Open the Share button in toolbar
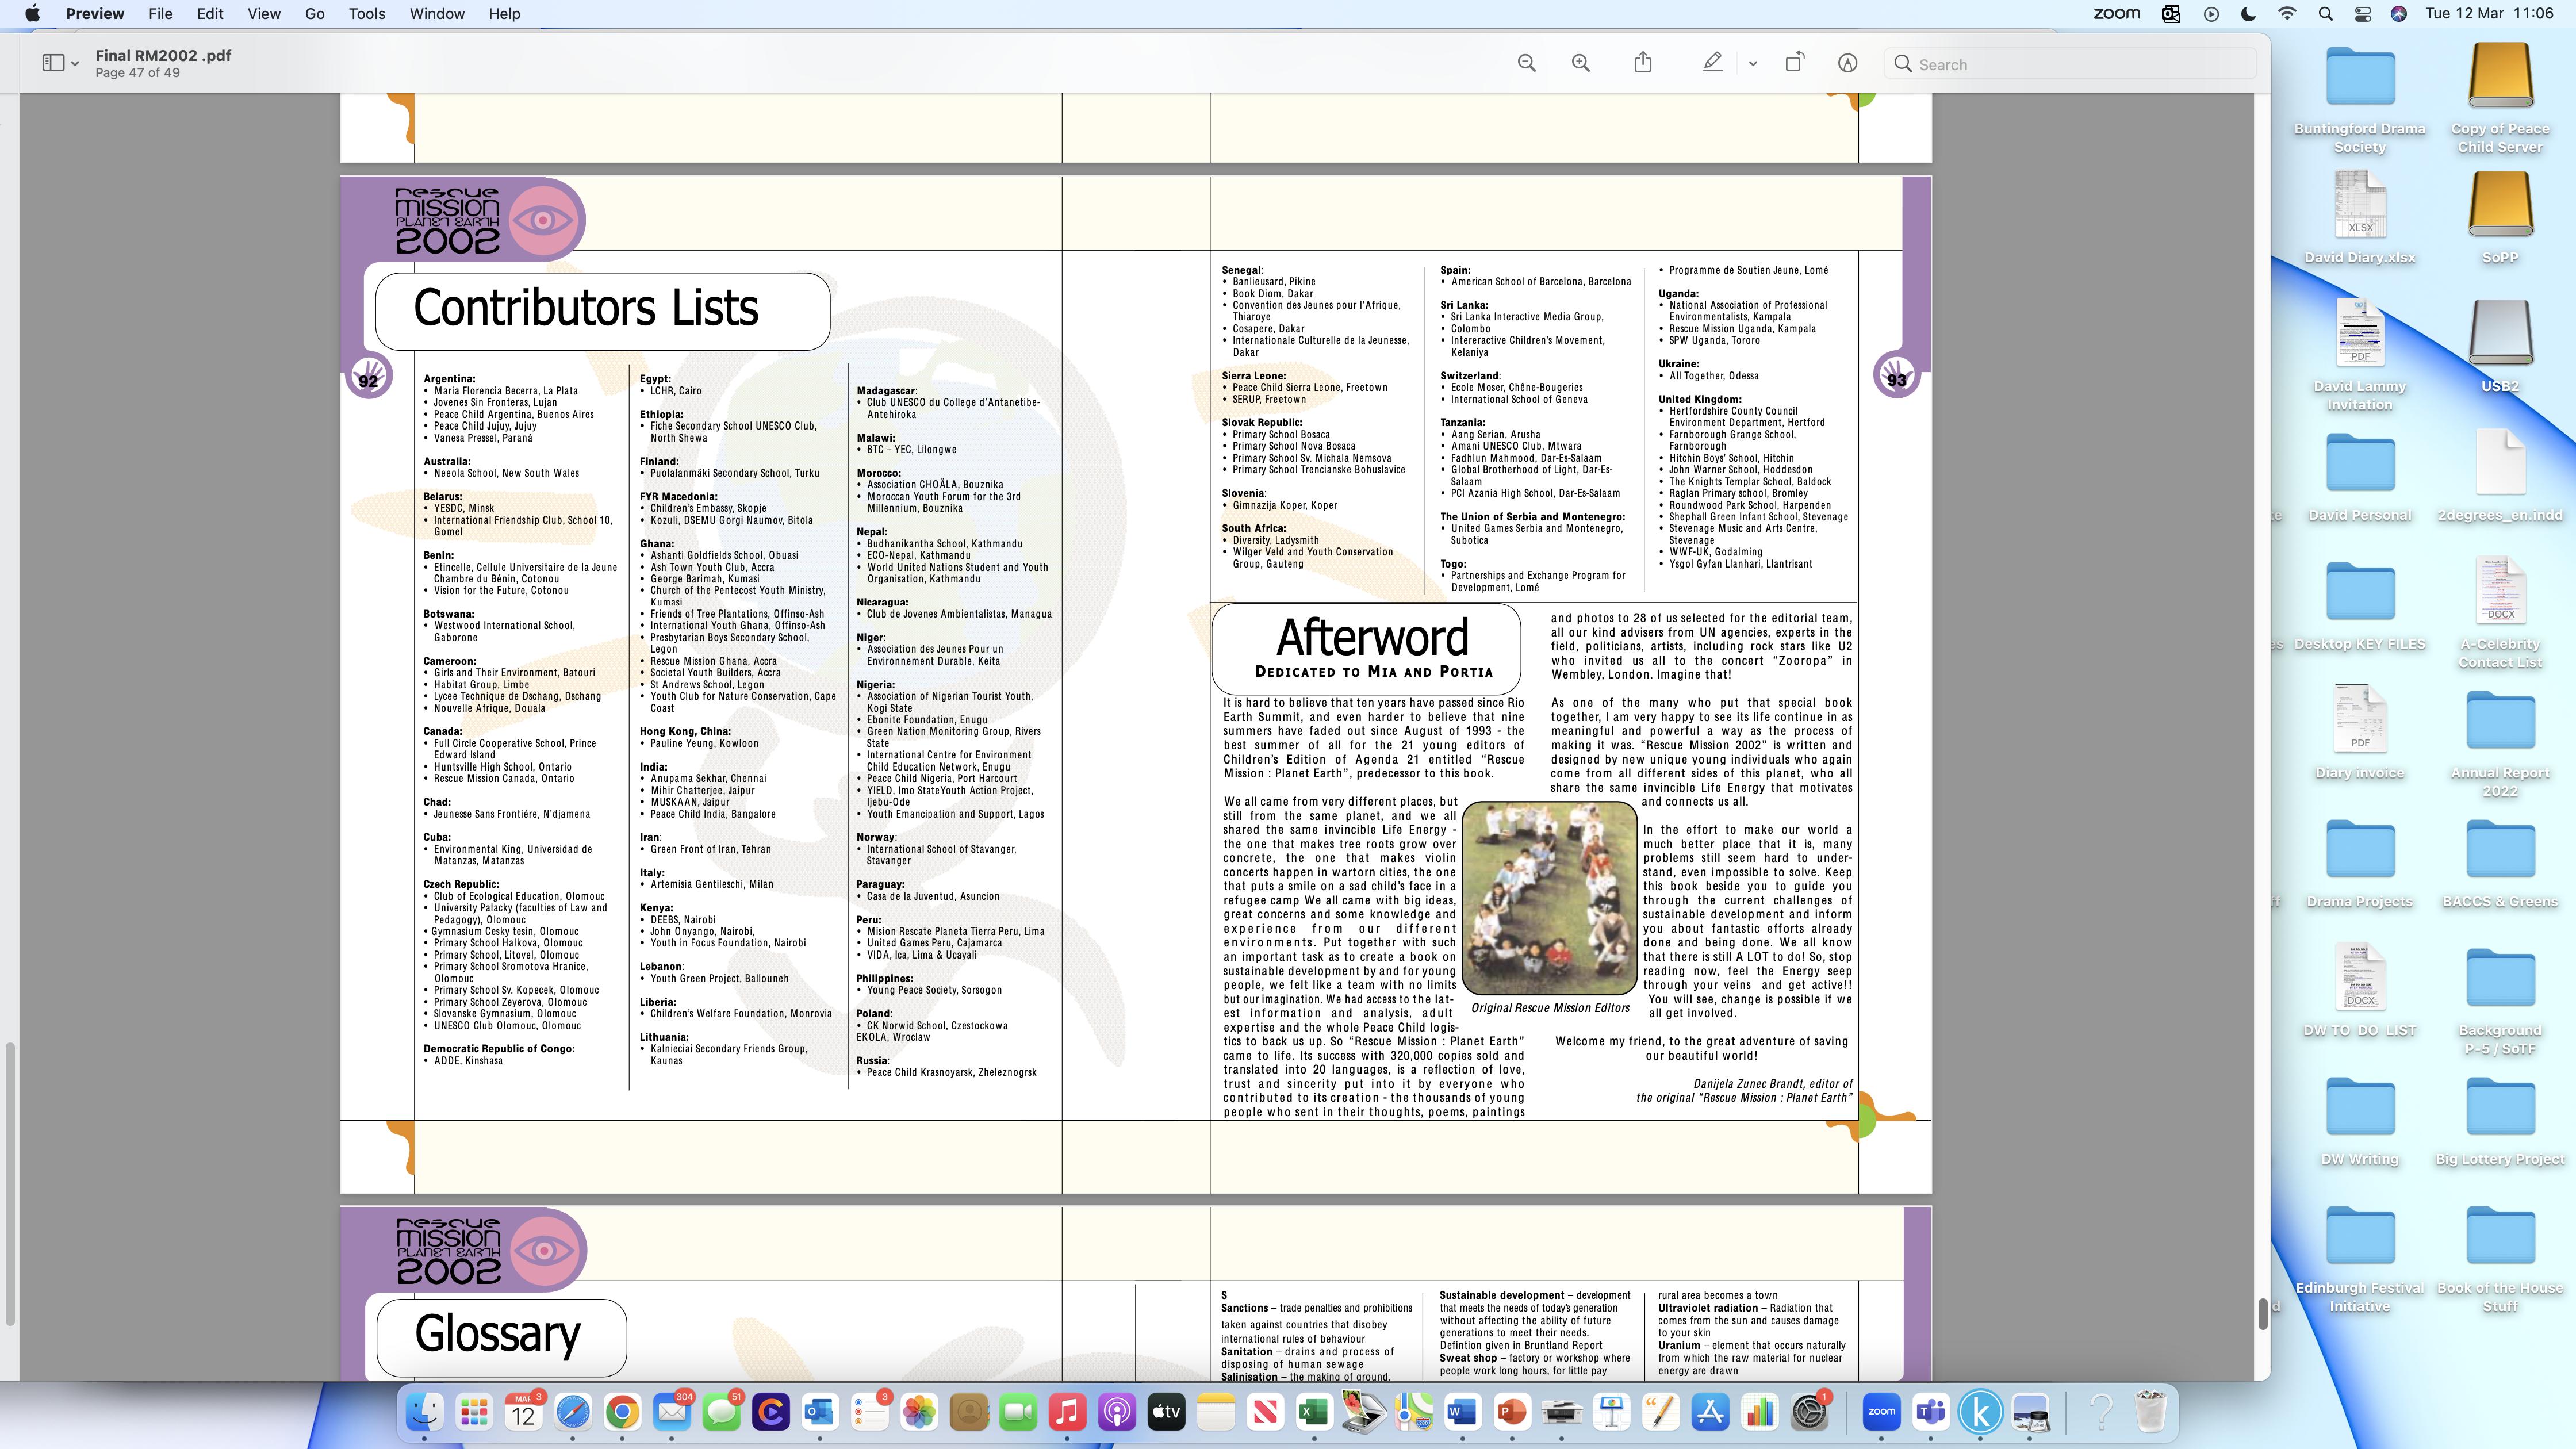The image size is (2576, 1449). click(x=1643, y=63)
